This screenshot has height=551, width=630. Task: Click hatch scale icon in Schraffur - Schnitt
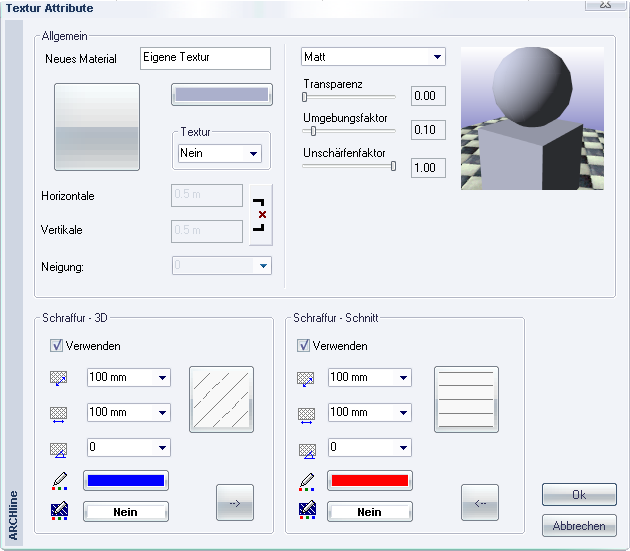point(305,379)
